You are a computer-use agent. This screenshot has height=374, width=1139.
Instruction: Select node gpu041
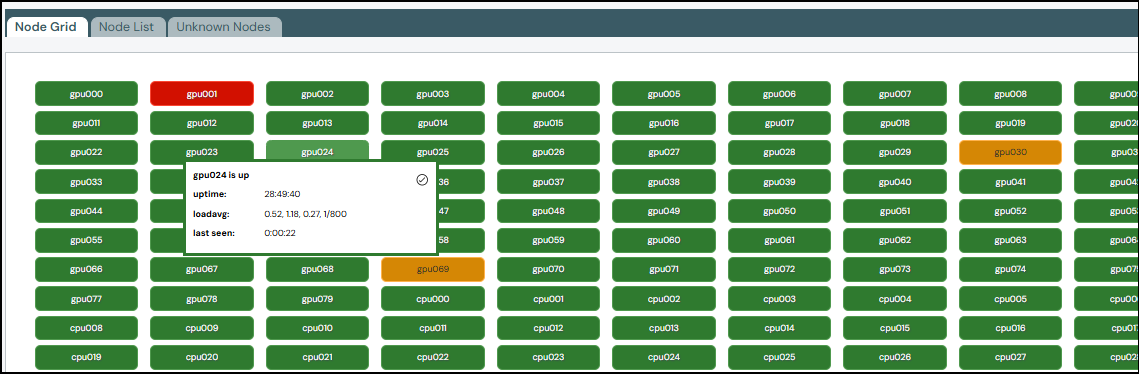tap(1010, 182)
